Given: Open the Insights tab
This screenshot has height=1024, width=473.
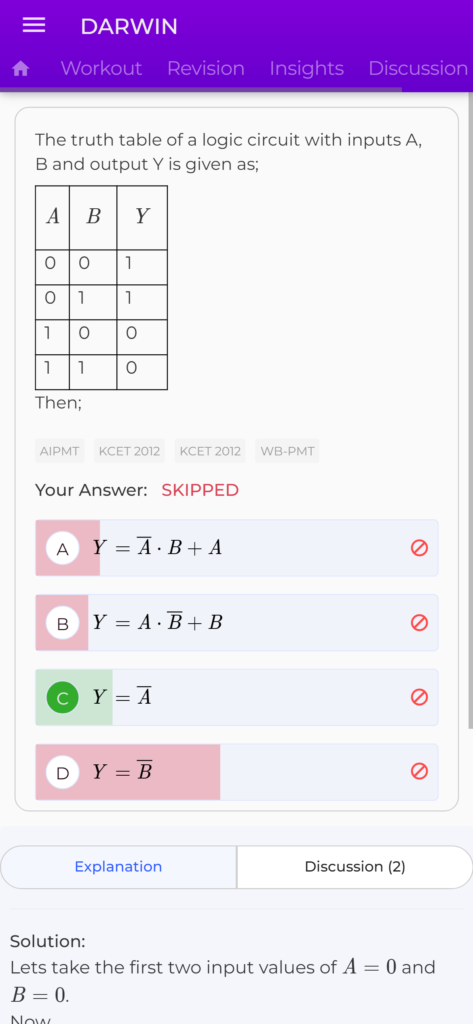Looking at the screenshot, I should 306,69.
